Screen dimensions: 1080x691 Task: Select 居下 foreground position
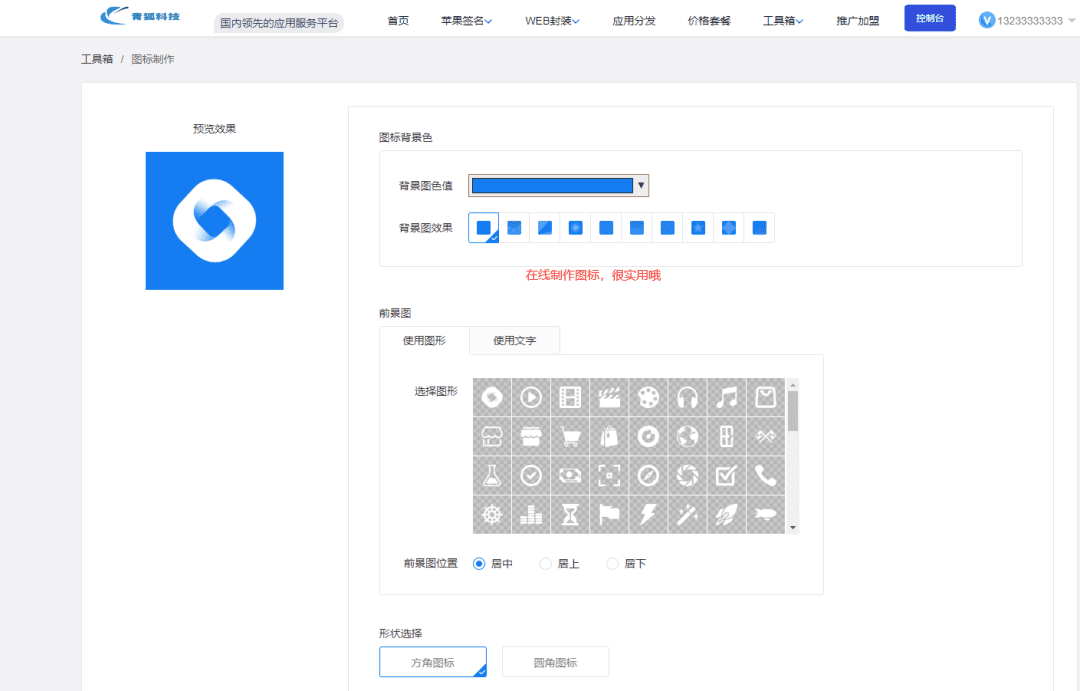[612, 564]
